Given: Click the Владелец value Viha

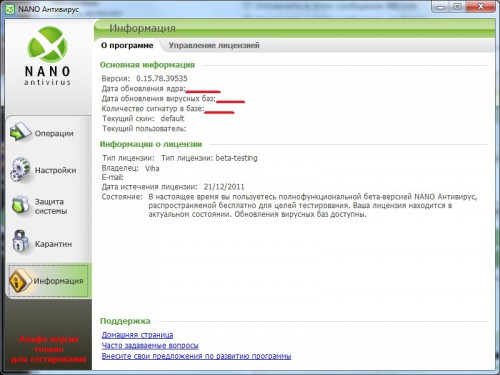Looking at the screenshot, I should point(152,168).
